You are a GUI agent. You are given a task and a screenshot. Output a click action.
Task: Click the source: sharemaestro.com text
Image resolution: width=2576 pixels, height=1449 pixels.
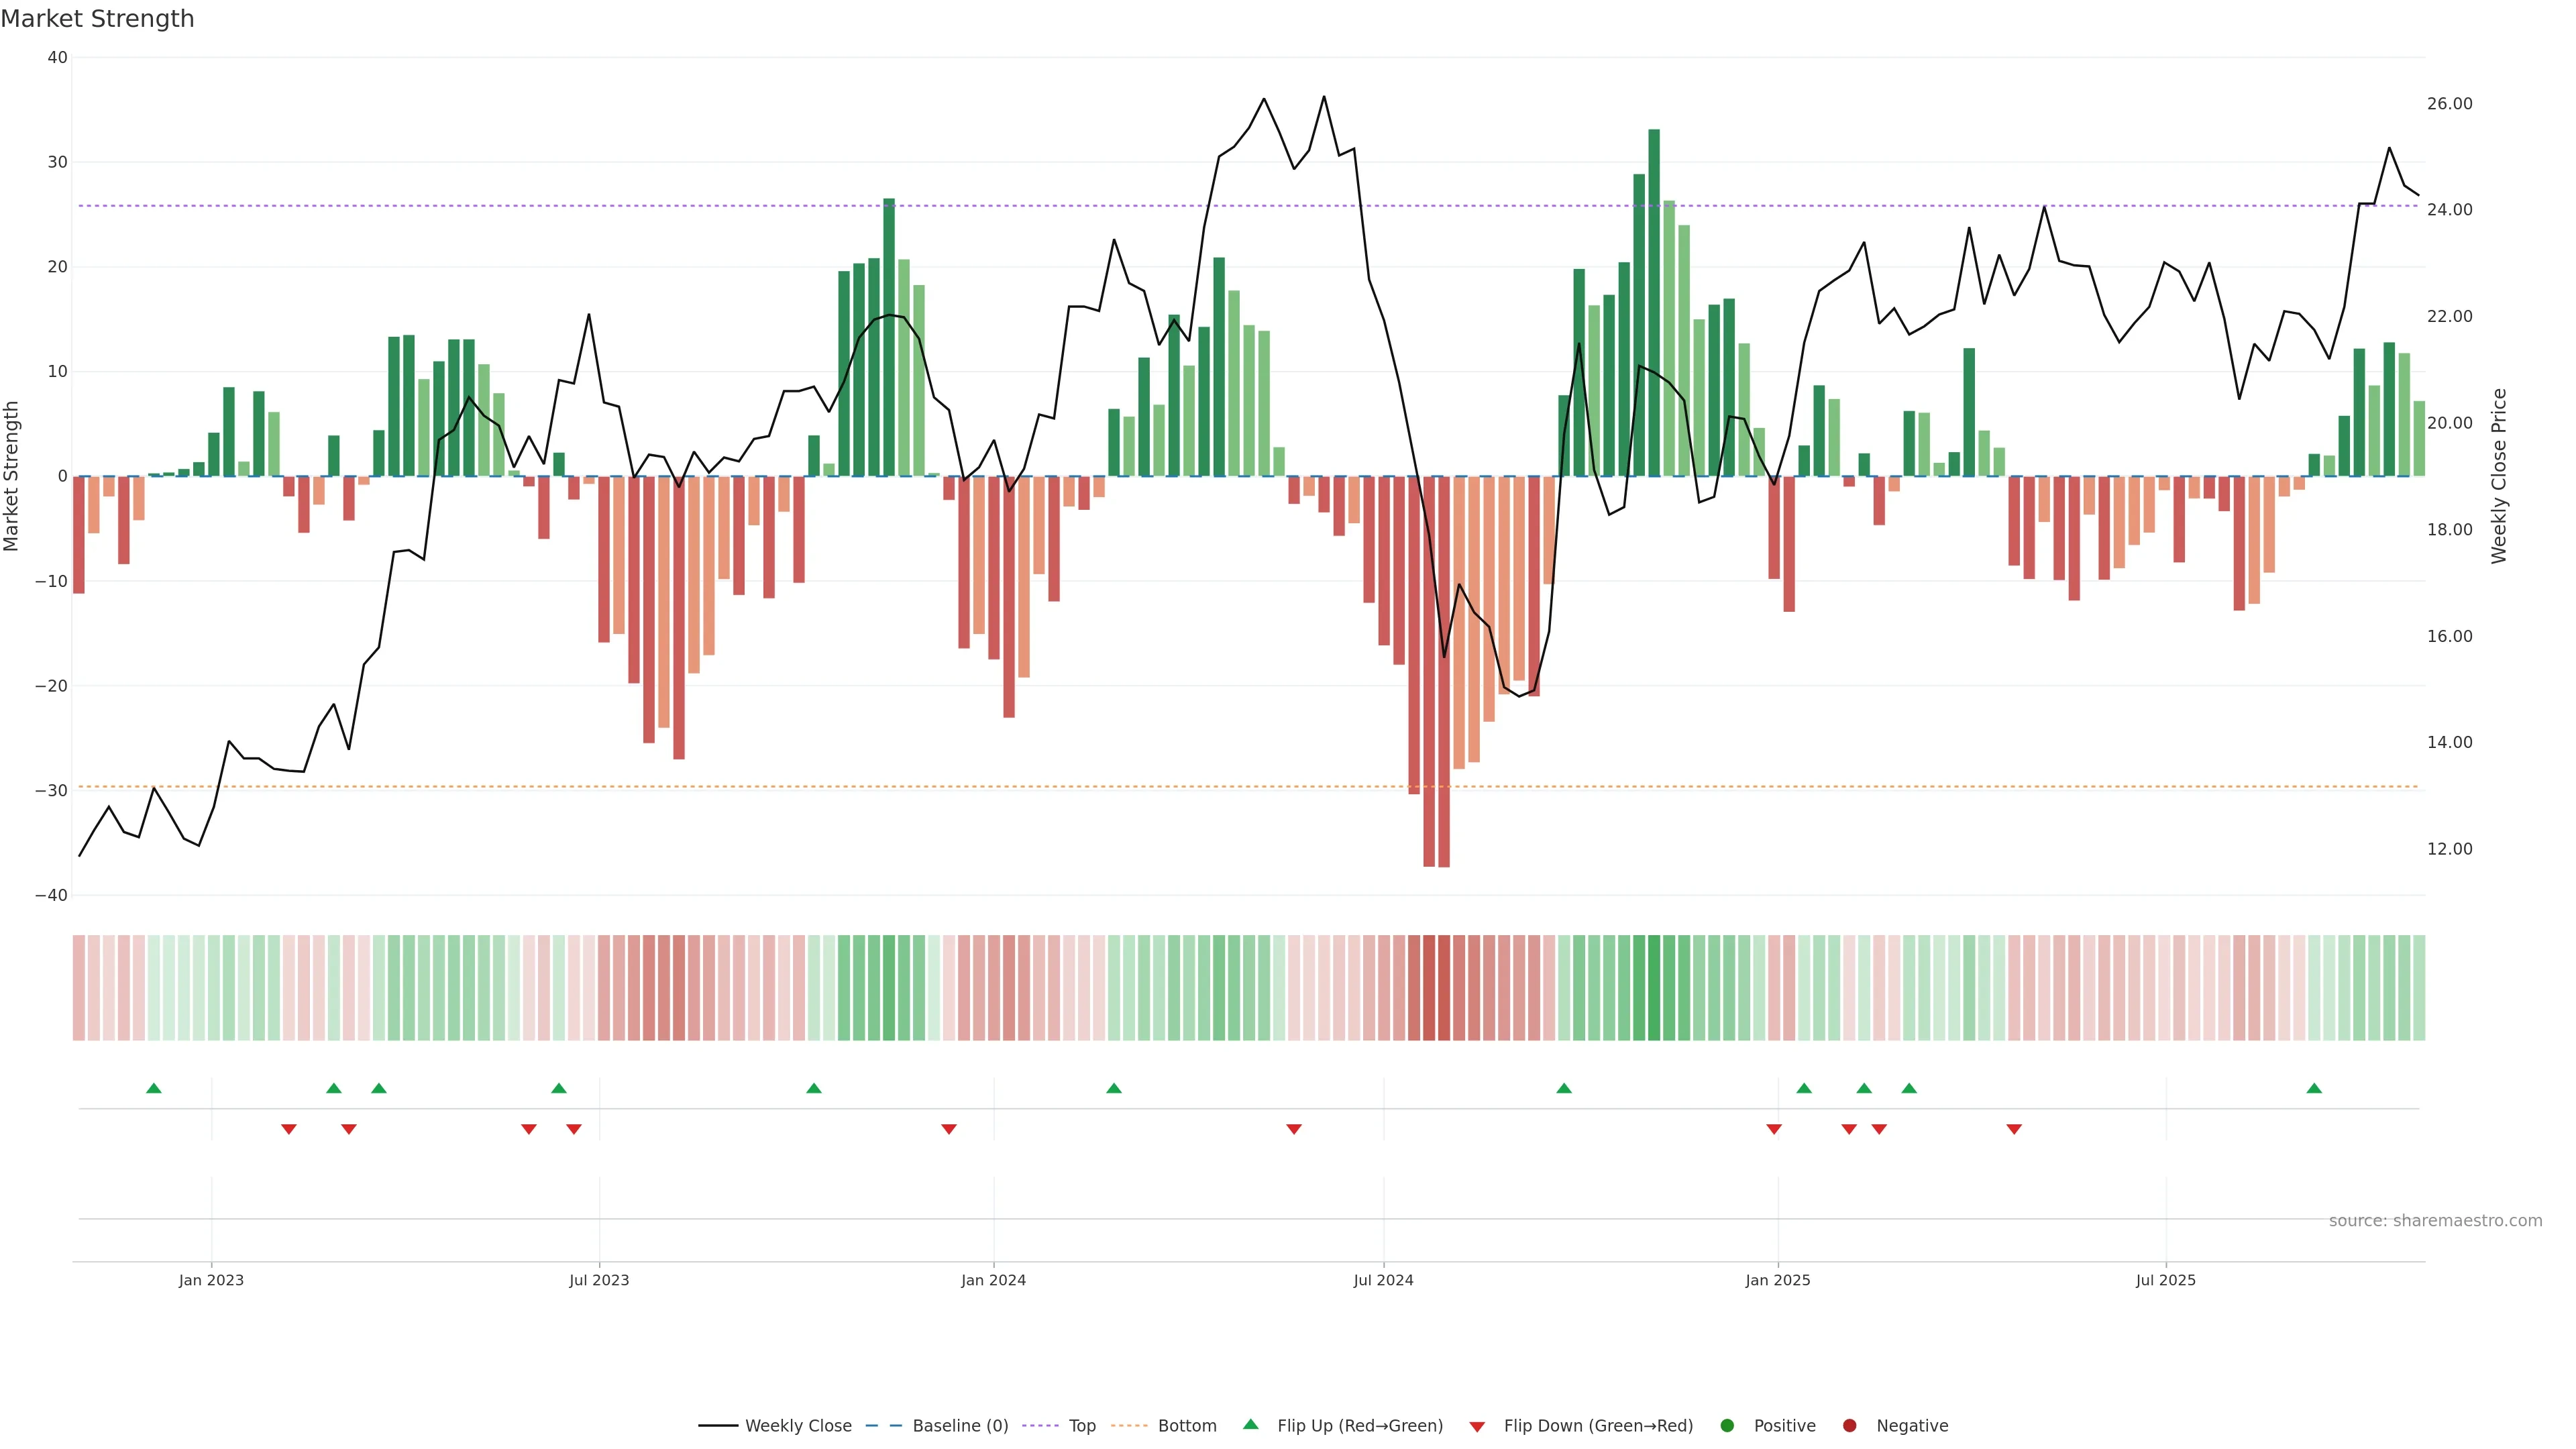[2435, 1221]
